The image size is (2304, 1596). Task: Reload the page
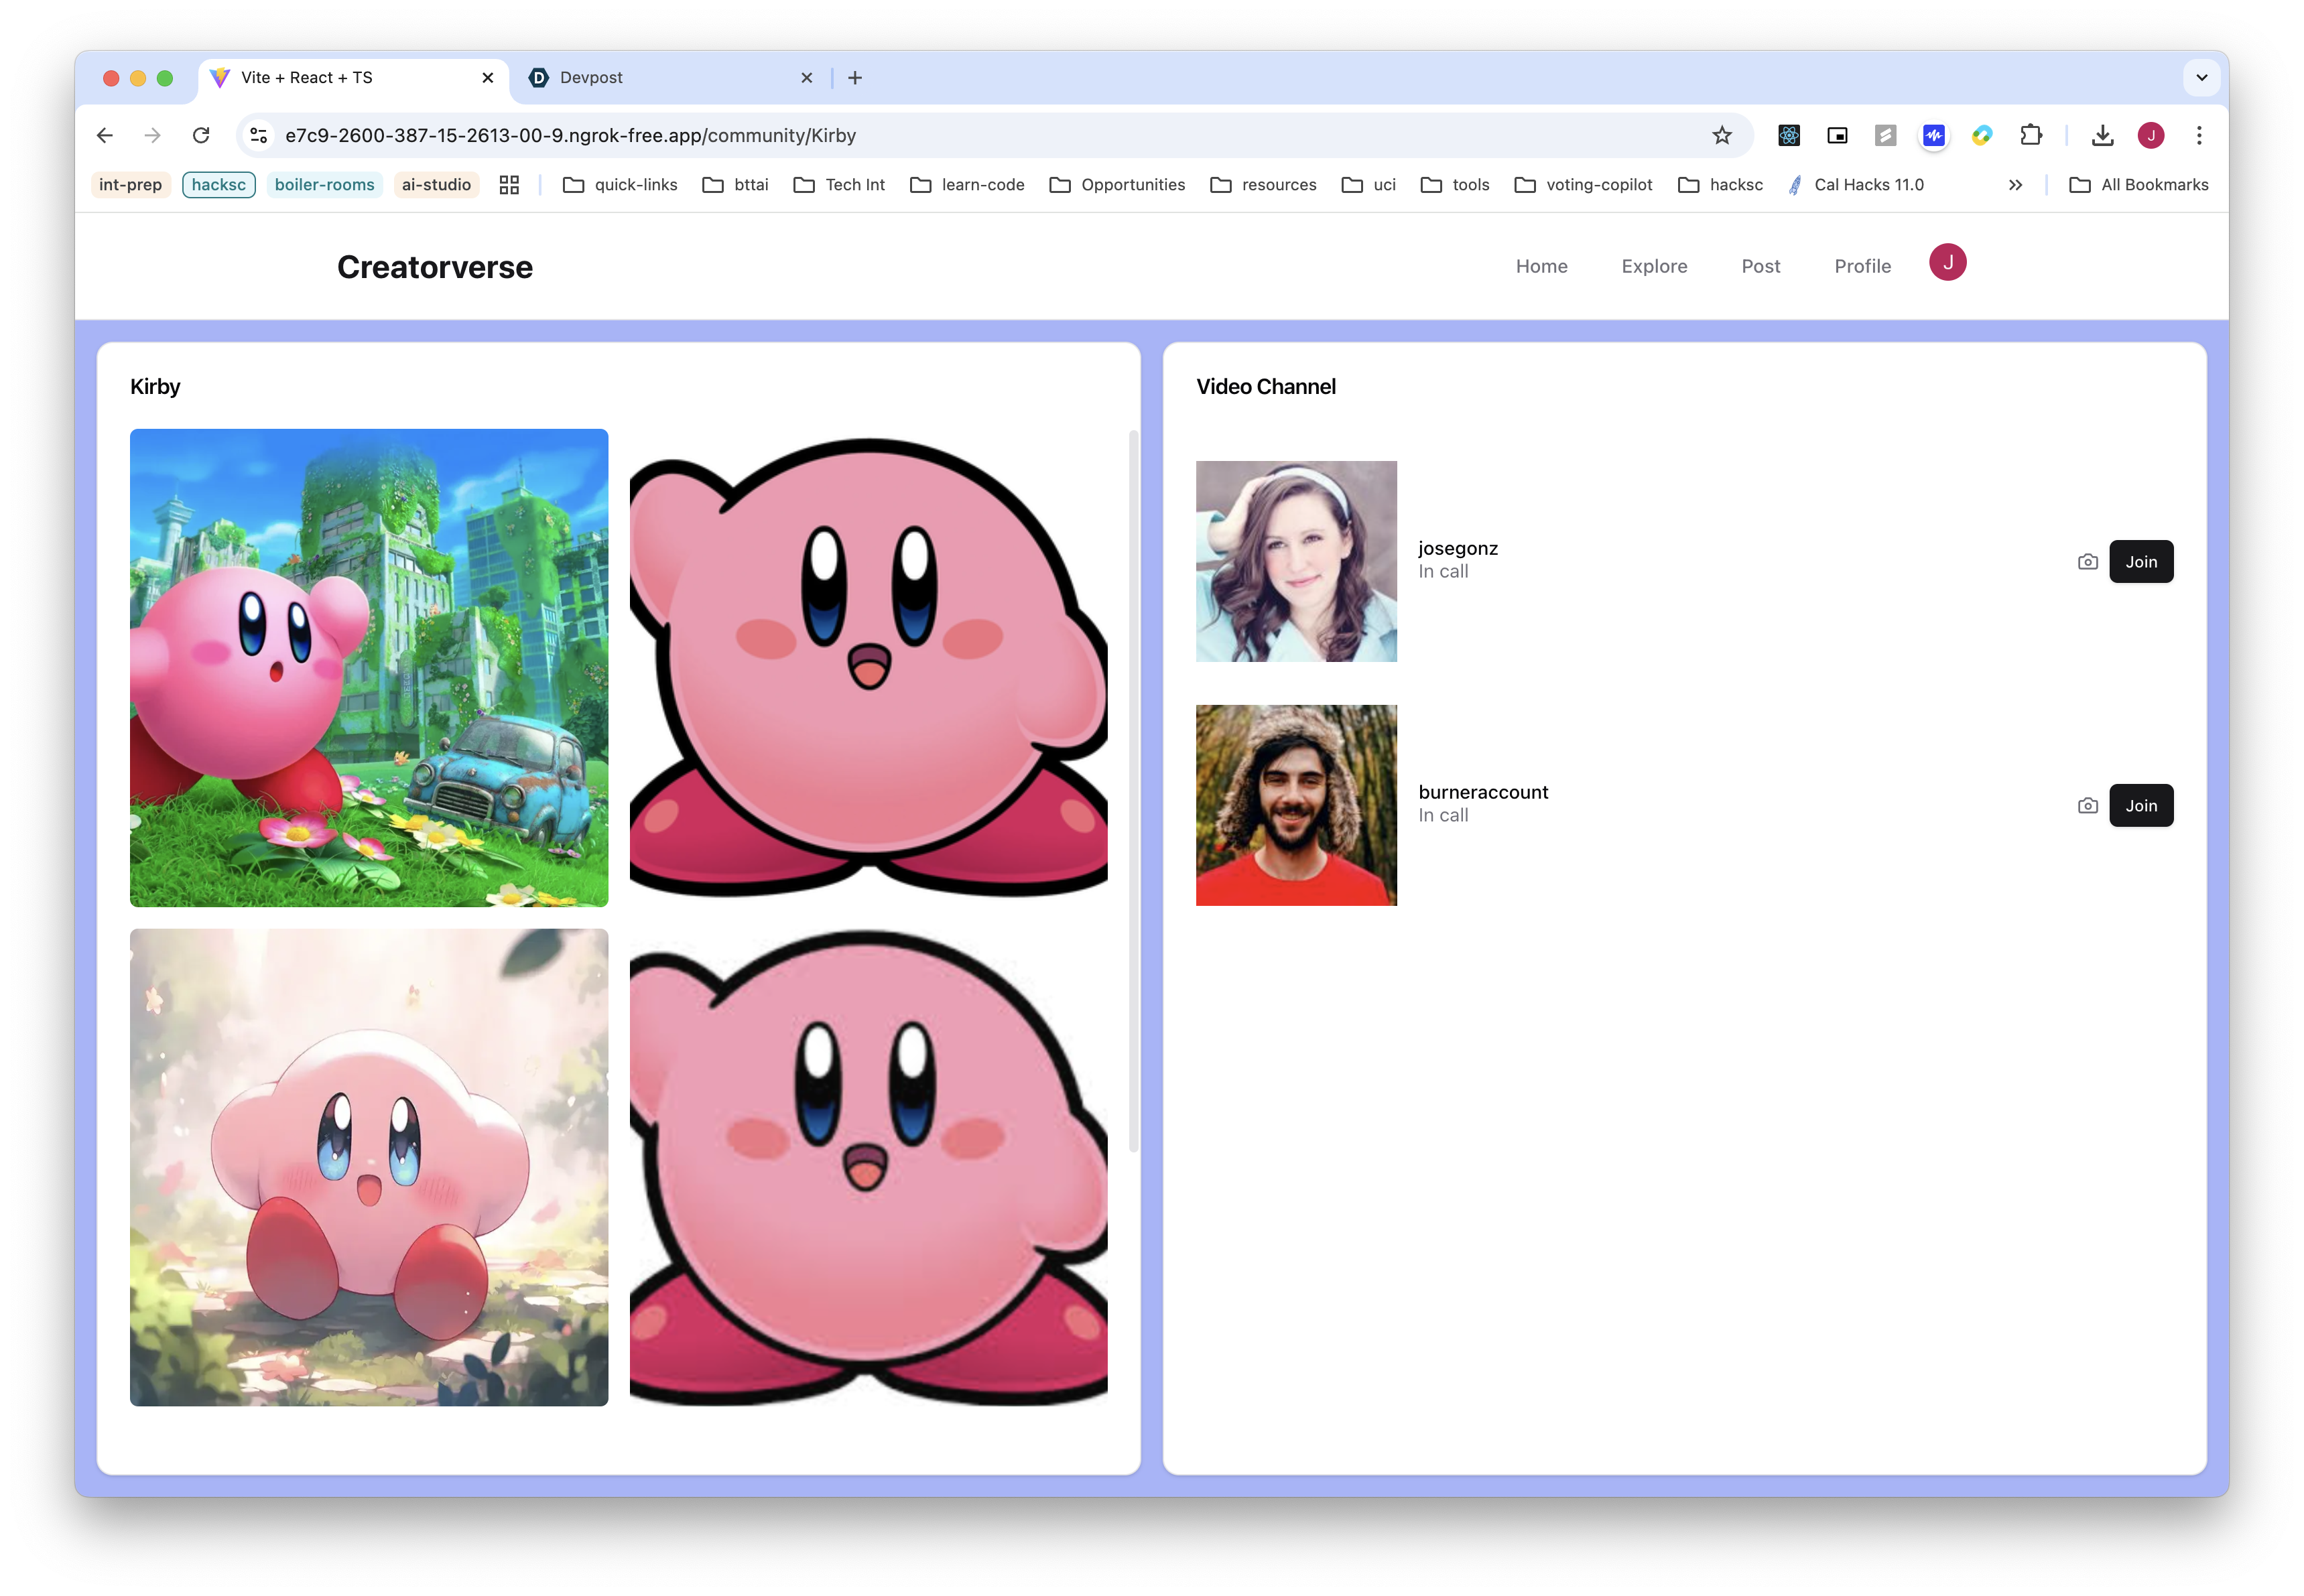point(201,135)
